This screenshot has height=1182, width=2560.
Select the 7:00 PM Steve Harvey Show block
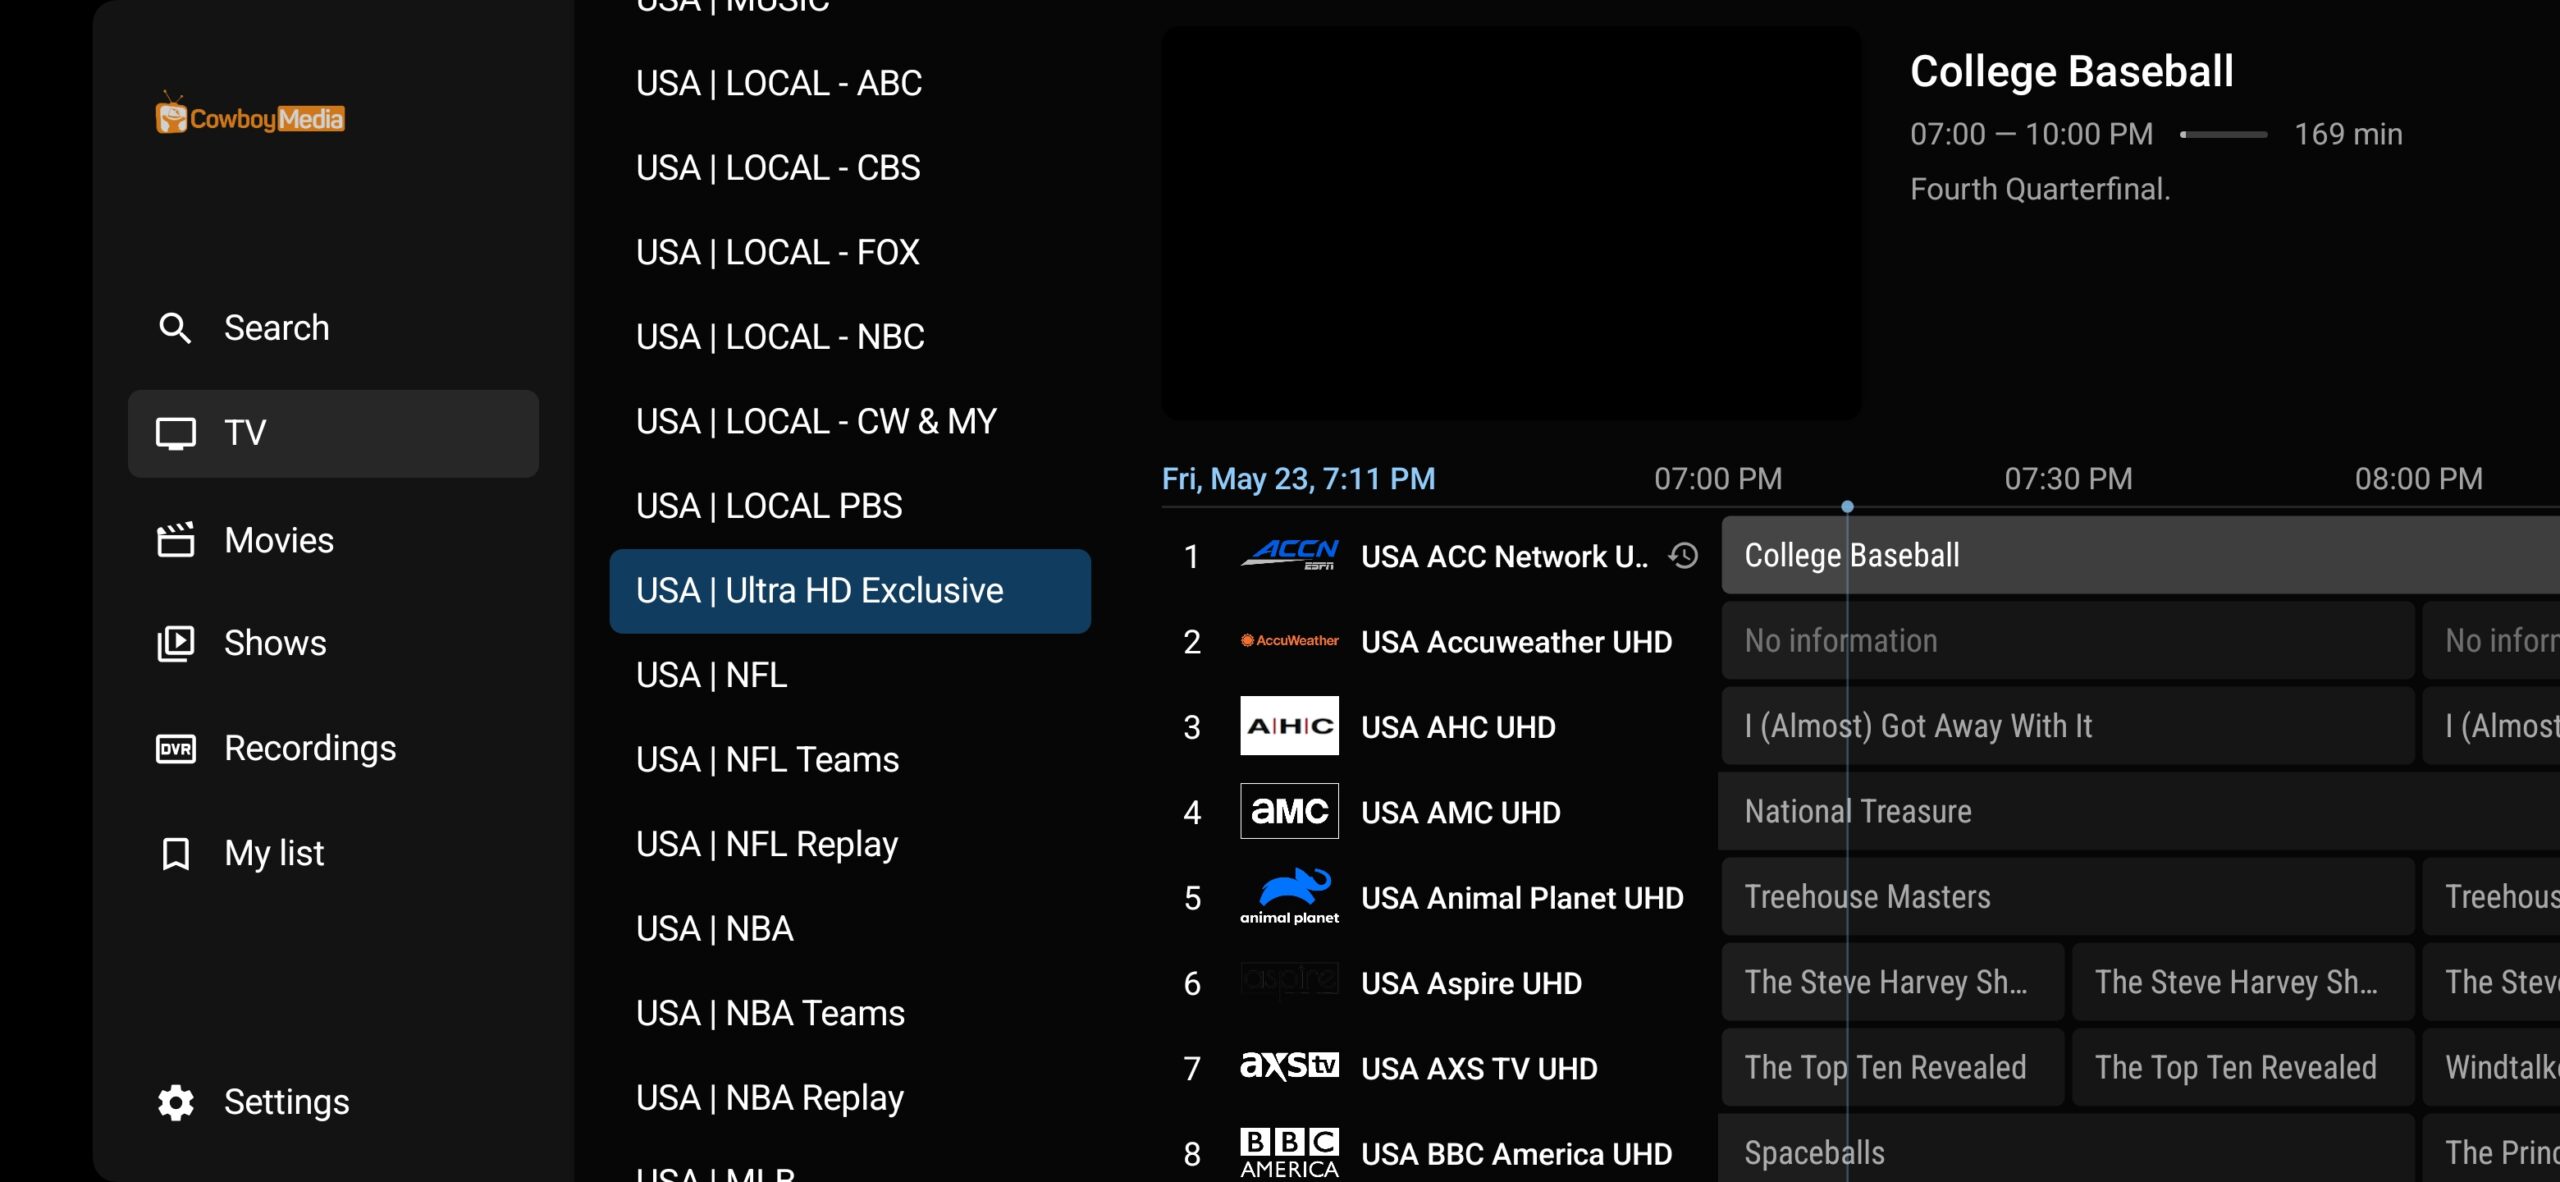pos(1893,982)
